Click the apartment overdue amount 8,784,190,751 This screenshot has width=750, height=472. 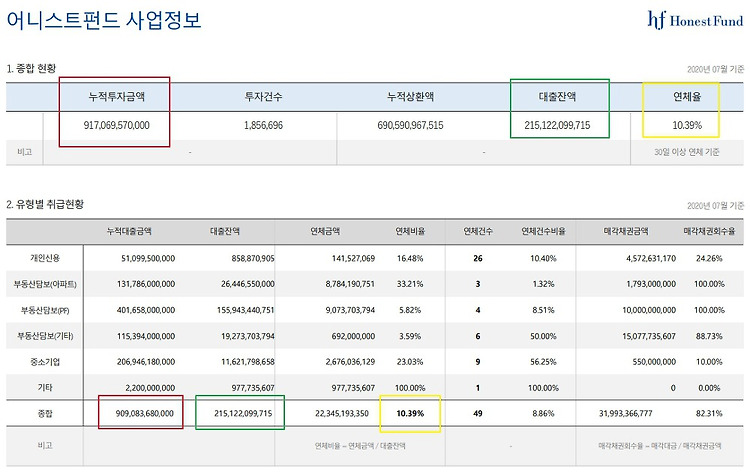click(x=350, y=284)
